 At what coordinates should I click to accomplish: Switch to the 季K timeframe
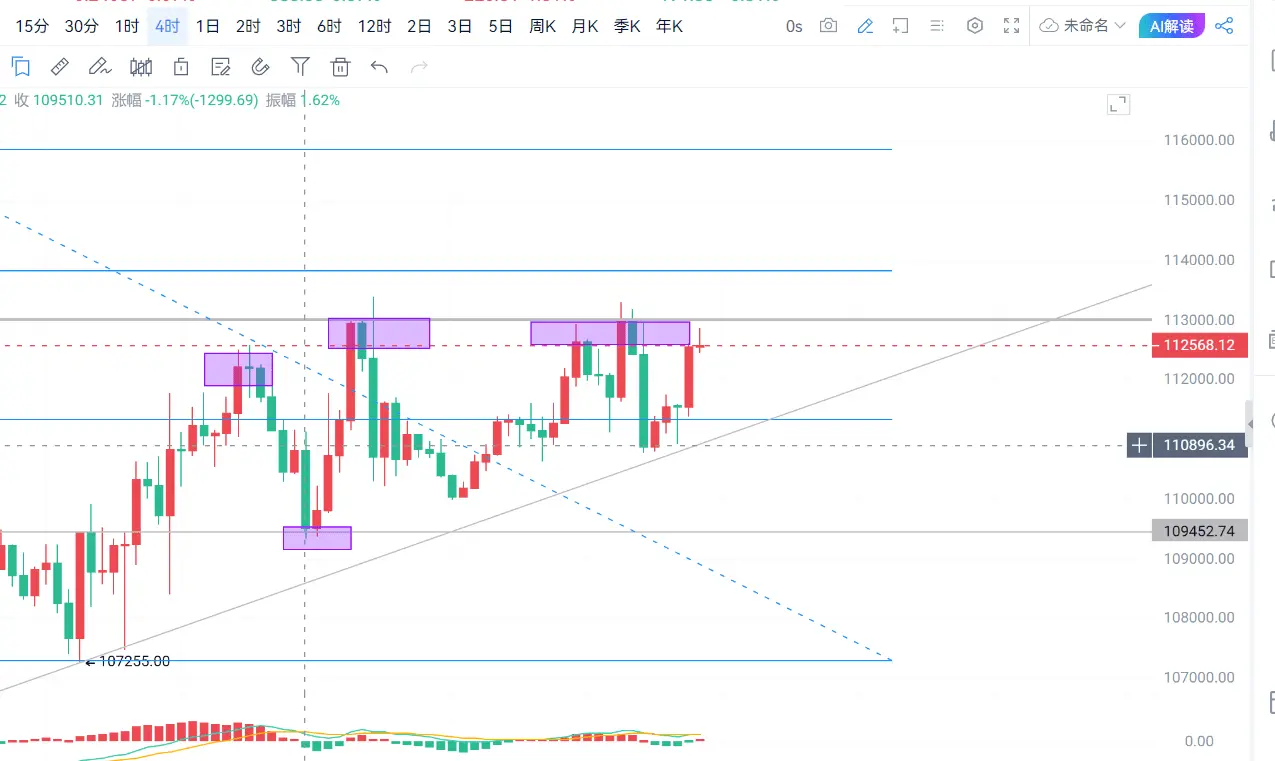(627, 26)
